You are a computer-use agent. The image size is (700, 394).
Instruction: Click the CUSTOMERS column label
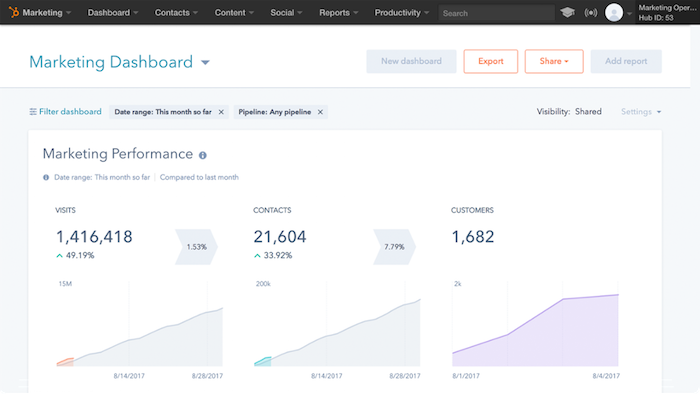(x=472, y=210)
